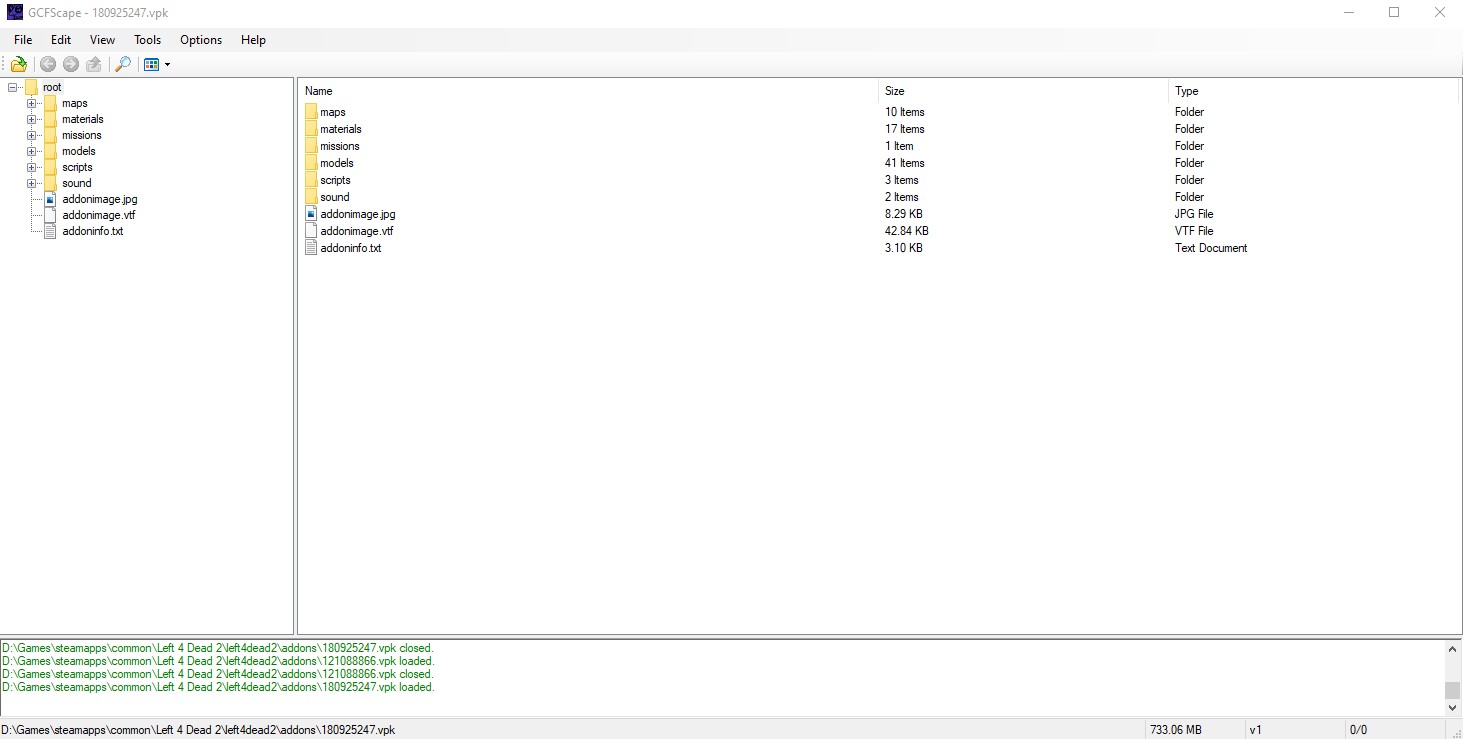Open the File menu
The width and height of the screenshot is (1463, 739).
(x=23, y=40)
